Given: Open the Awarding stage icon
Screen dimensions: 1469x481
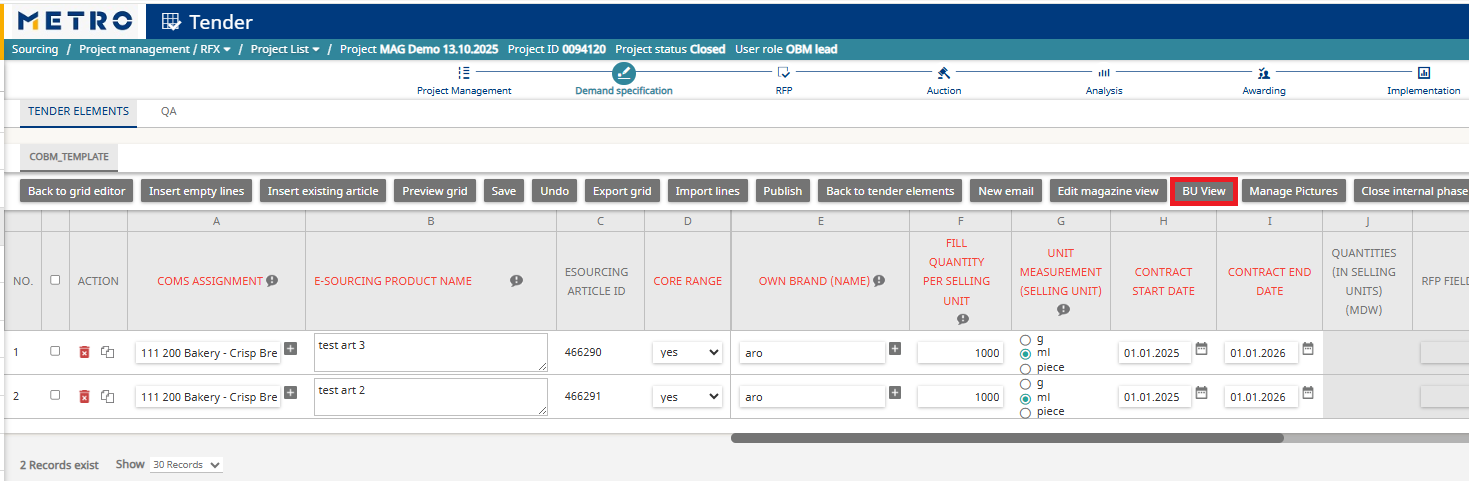Looking at the screenshot, I should (x=1264, y=73).
